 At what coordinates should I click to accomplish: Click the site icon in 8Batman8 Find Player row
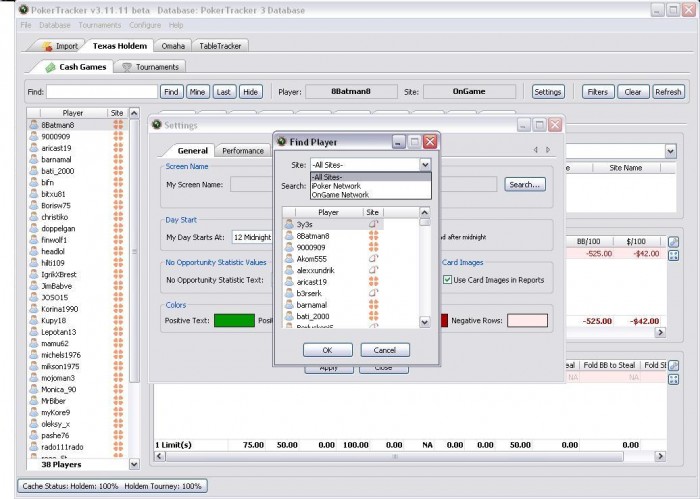click(373, 236)
